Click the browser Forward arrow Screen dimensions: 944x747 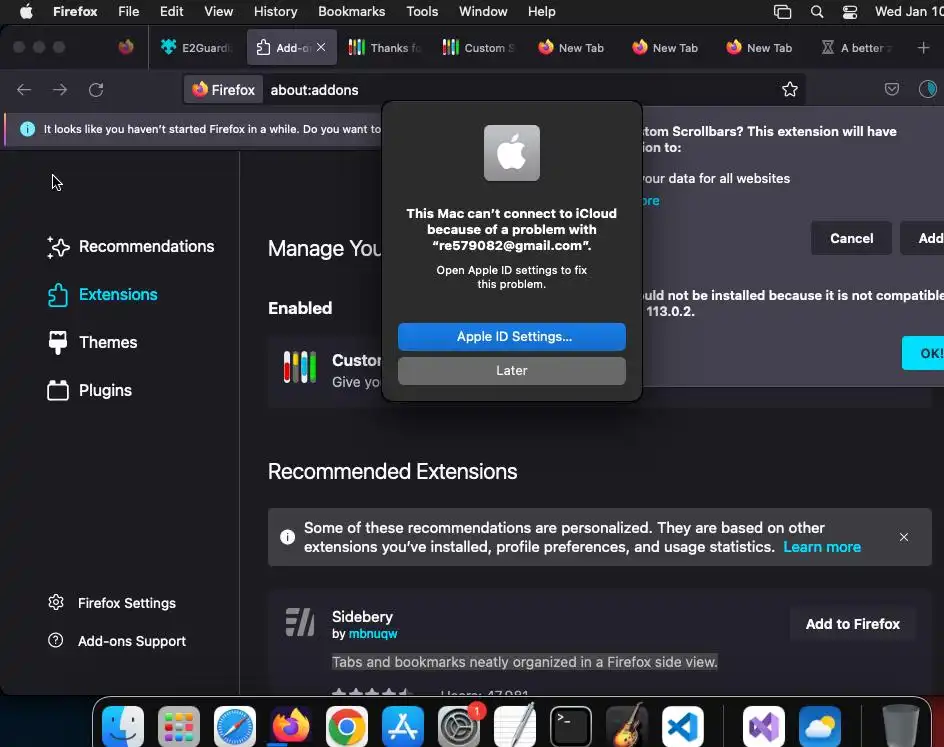[60, 90]
